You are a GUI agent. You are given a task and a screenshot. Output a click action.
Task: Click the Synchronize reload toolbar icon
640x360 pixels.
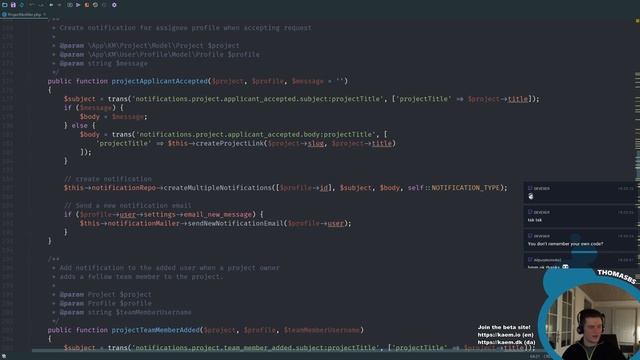pos(22,5)
